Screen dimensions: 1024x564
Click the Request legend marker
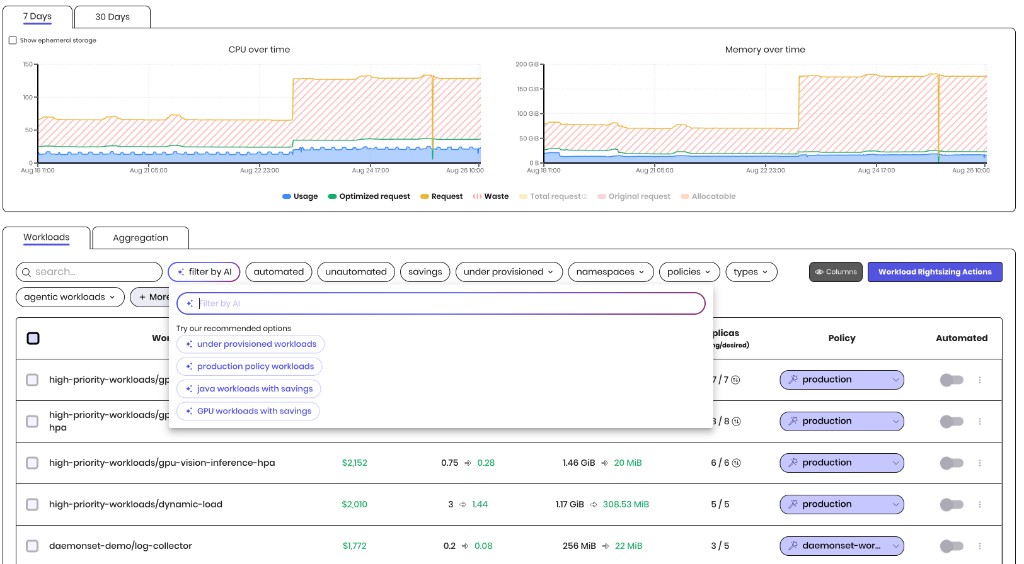(424, 196)
